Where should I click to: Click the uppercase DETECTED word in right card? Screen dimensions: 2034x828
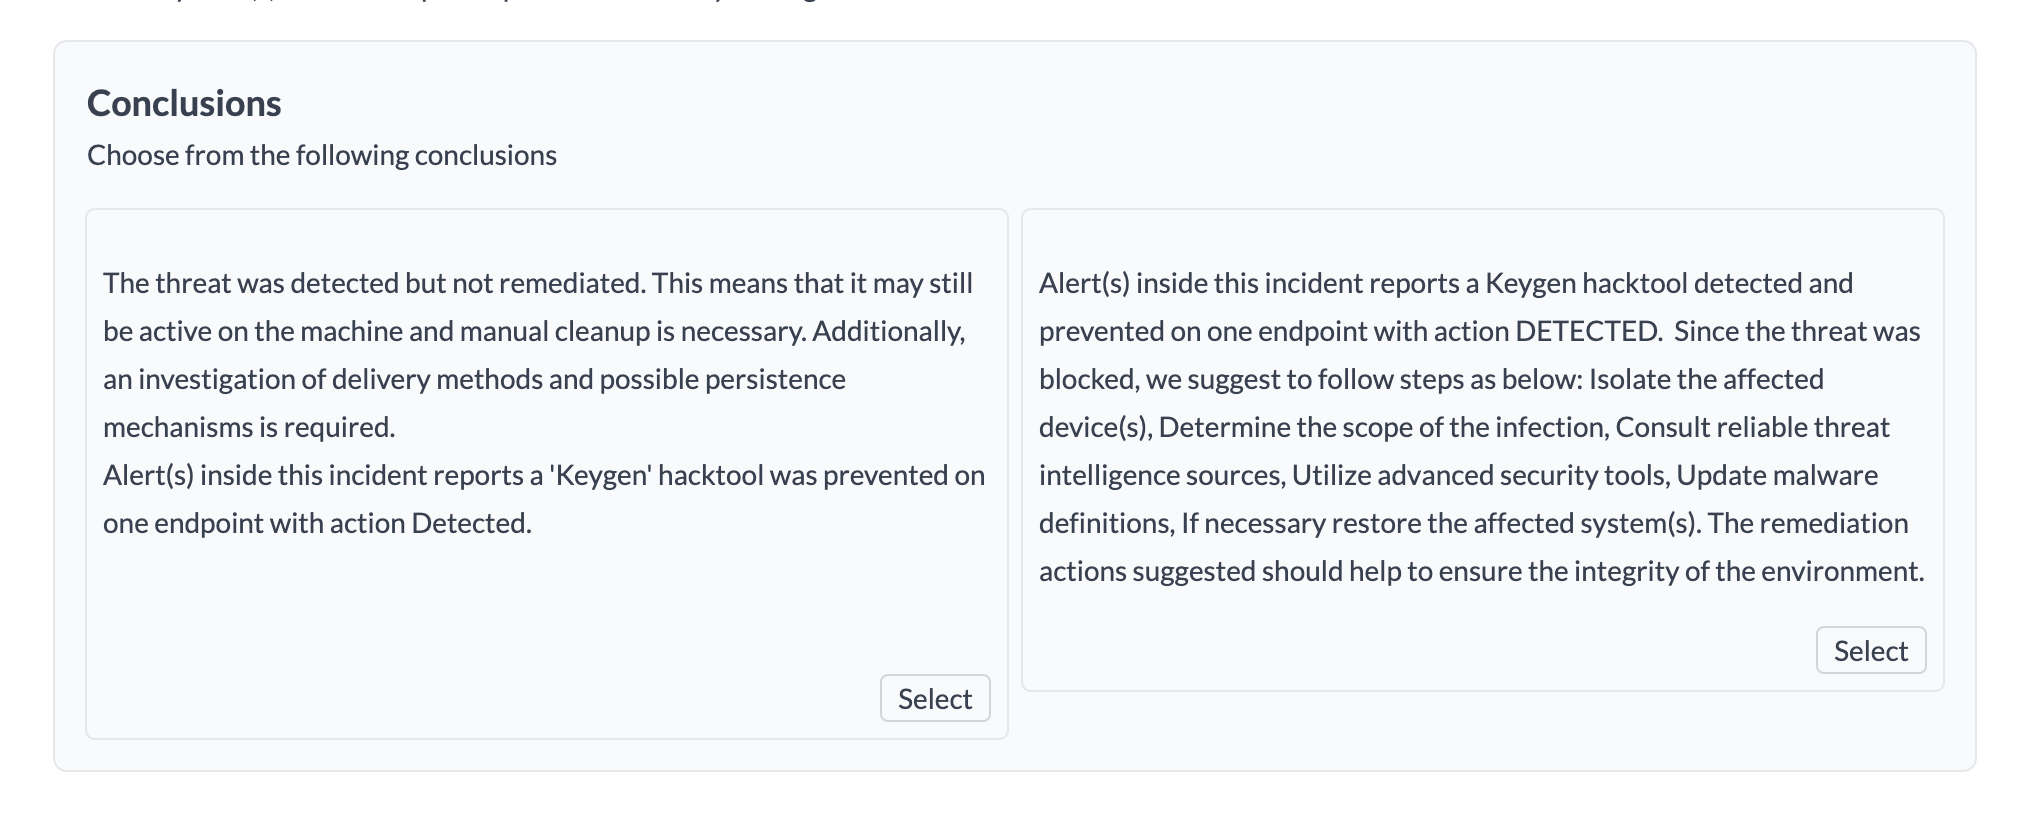(x=1587, y=331)
